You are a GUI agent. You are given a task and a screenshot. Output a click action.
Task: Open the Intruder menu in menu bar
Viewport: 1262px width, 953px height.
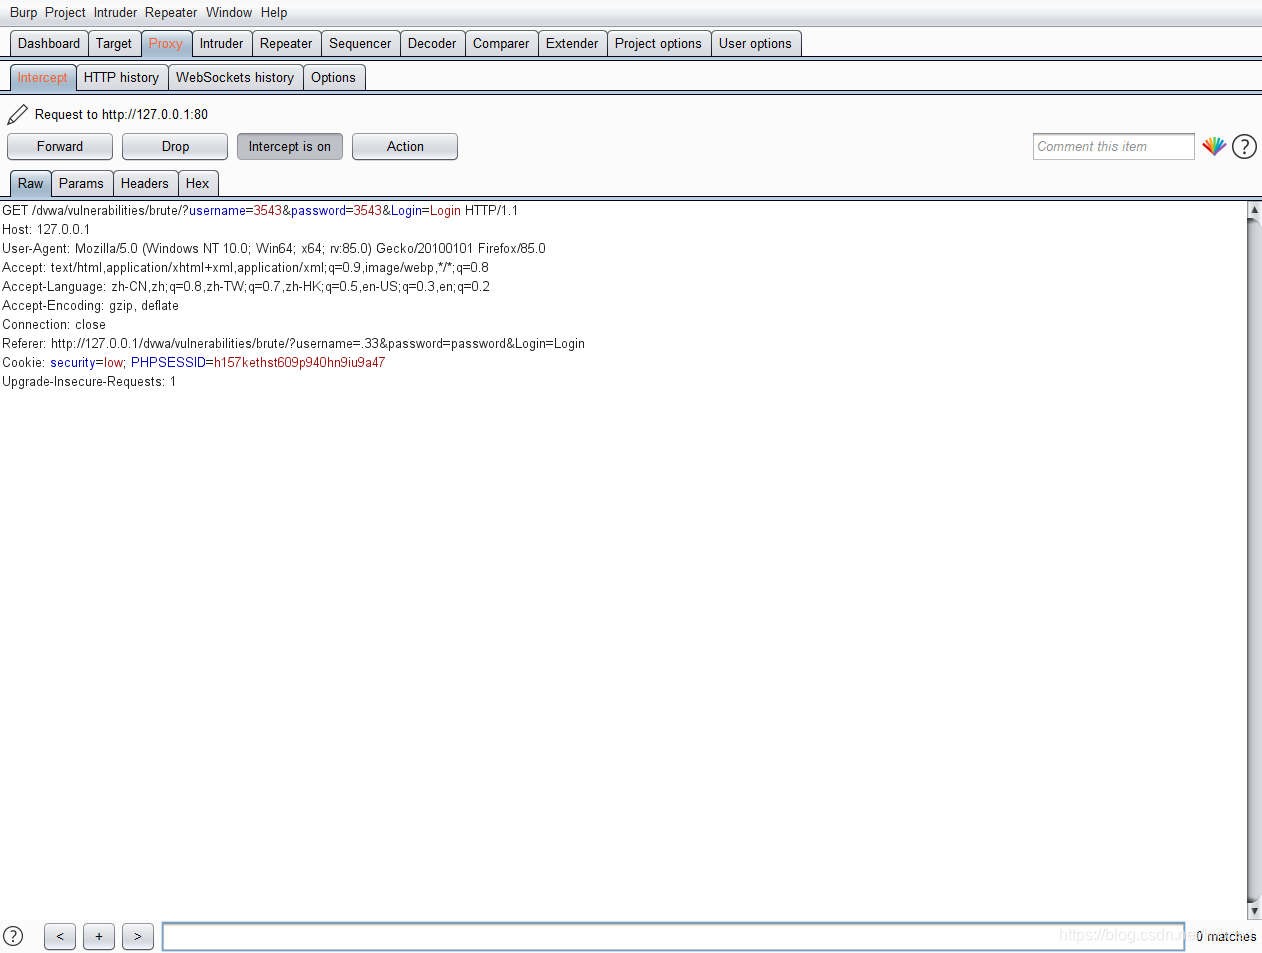click(x=115, y=13)
